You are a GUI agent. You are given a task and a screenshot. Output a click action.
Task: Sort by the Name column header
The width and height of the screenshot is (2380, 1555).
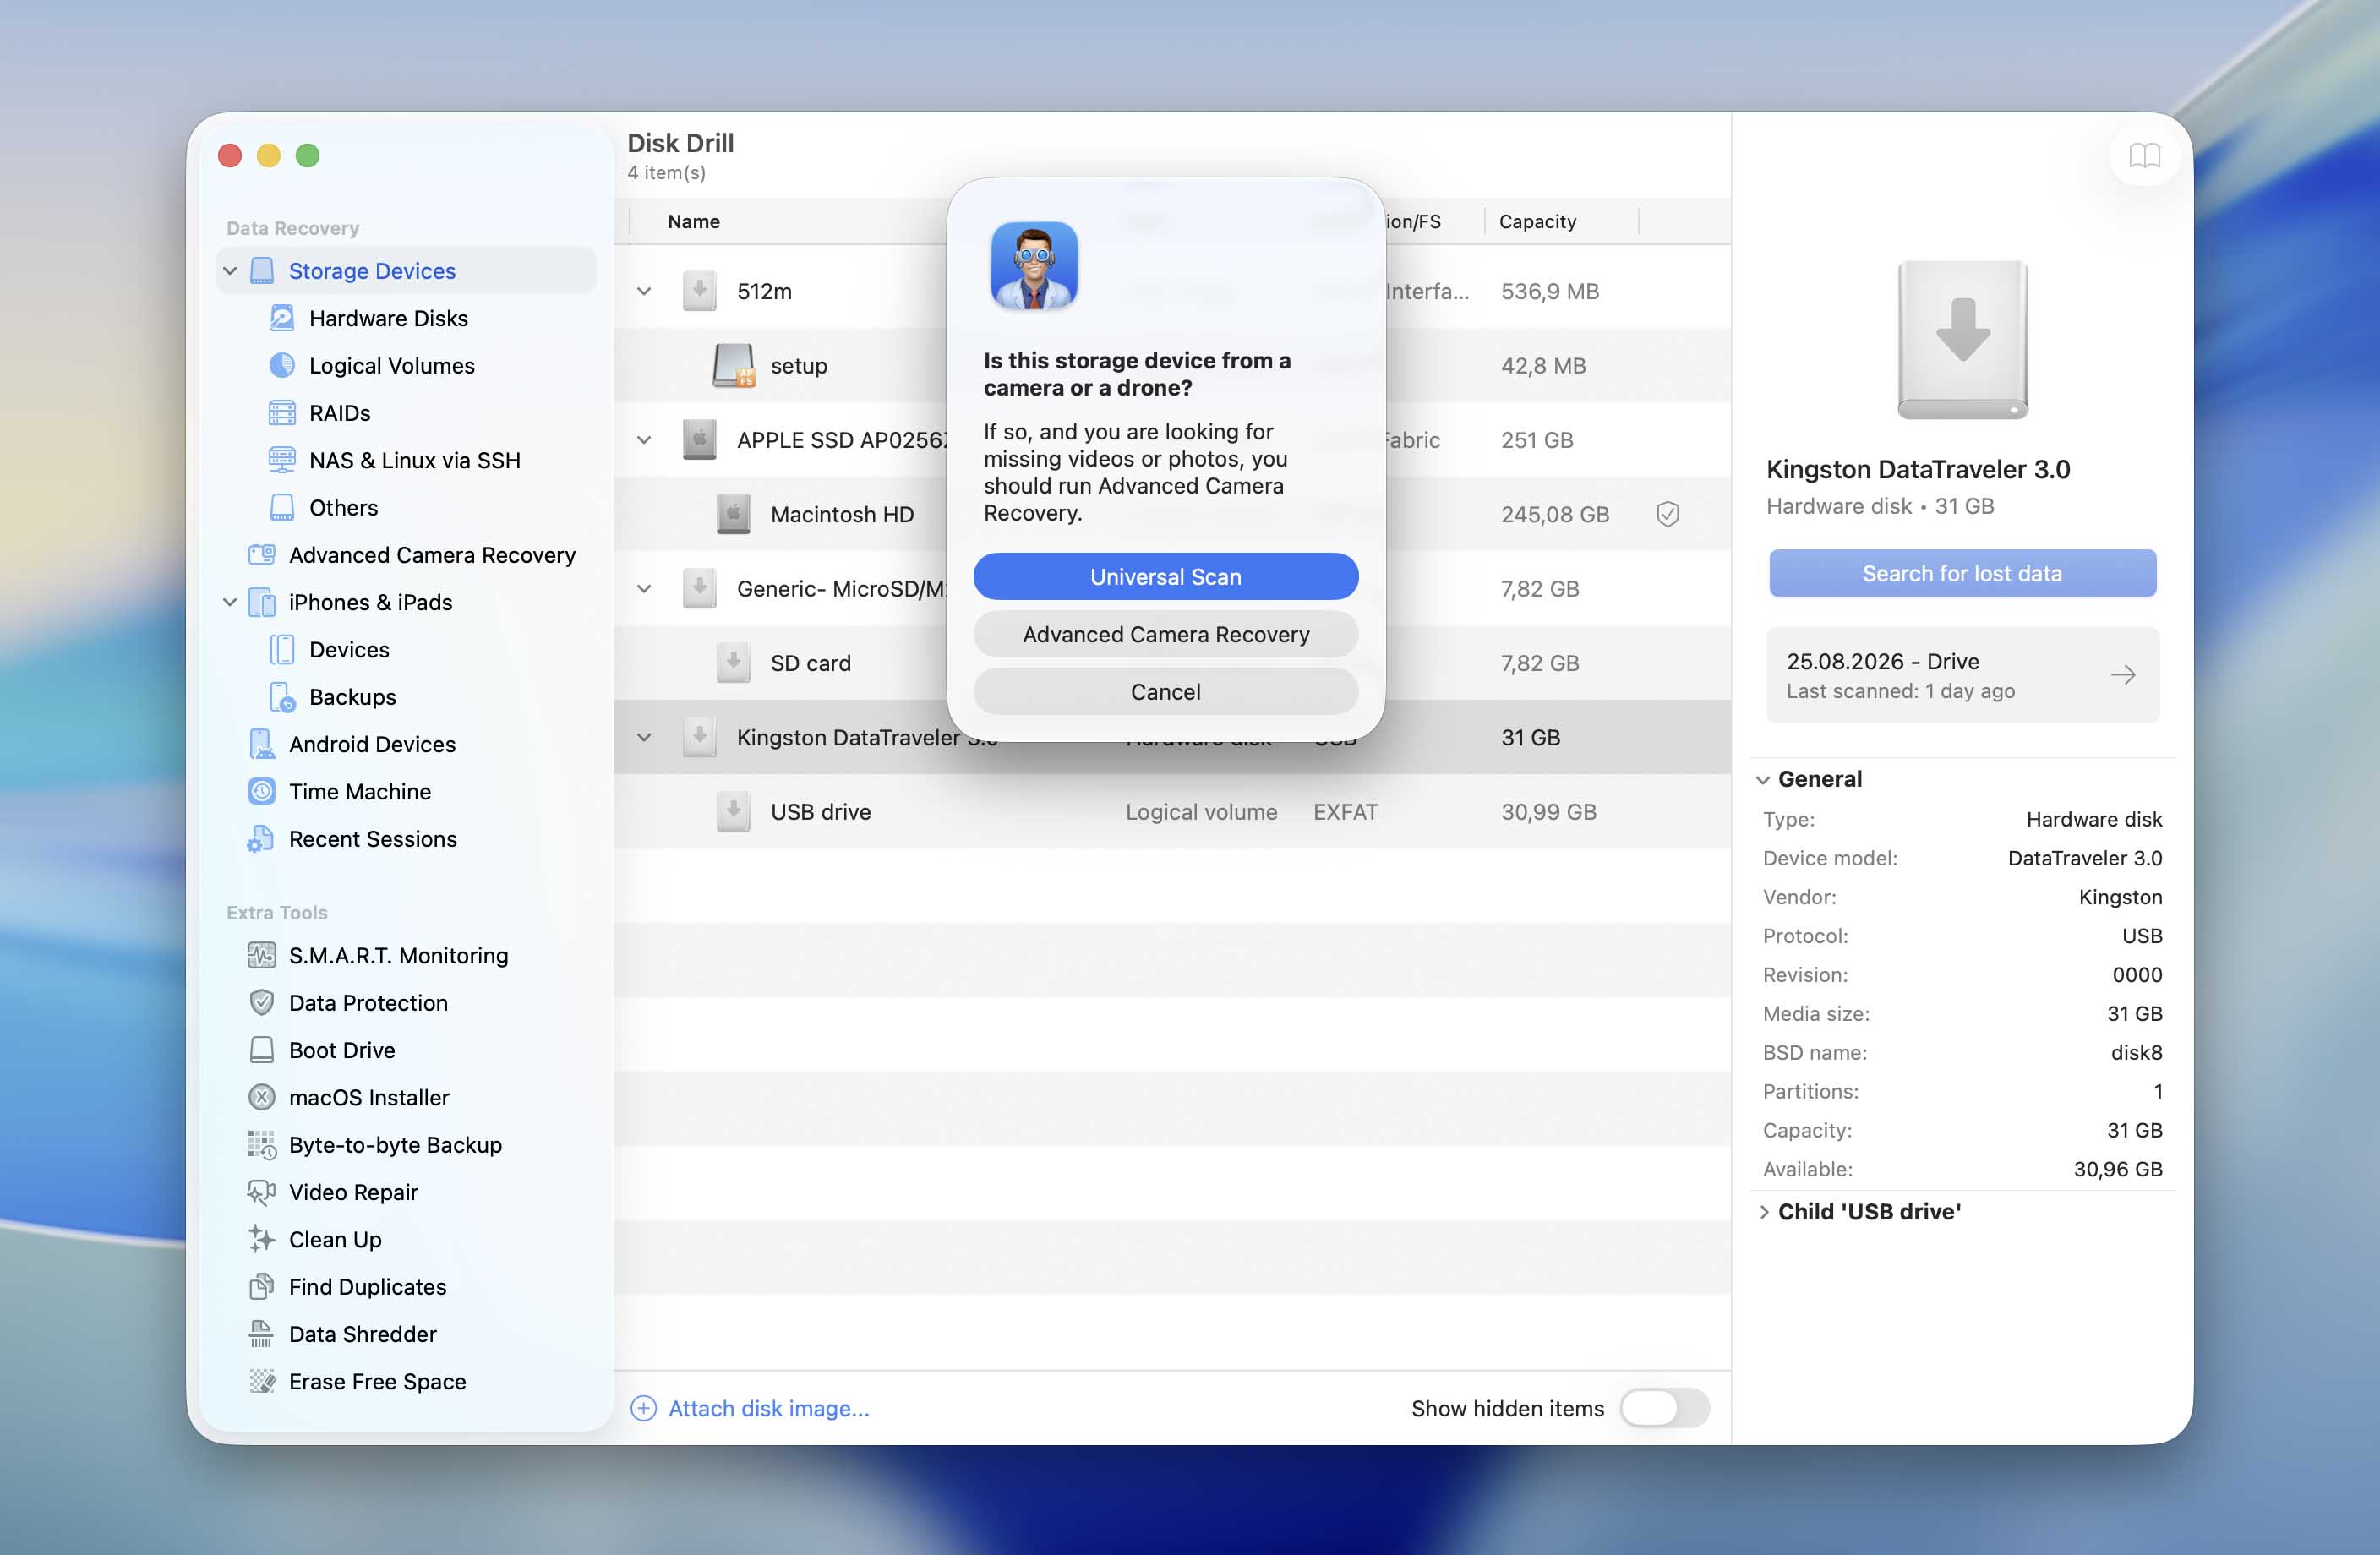(694, 221)
